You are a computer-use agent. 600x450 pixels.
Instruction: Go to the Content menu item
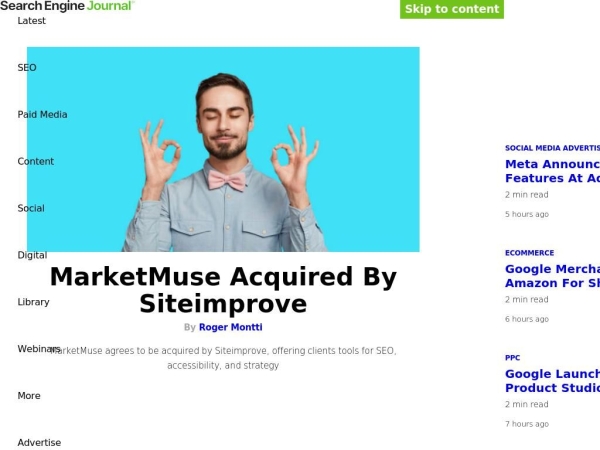pos(36,161)
